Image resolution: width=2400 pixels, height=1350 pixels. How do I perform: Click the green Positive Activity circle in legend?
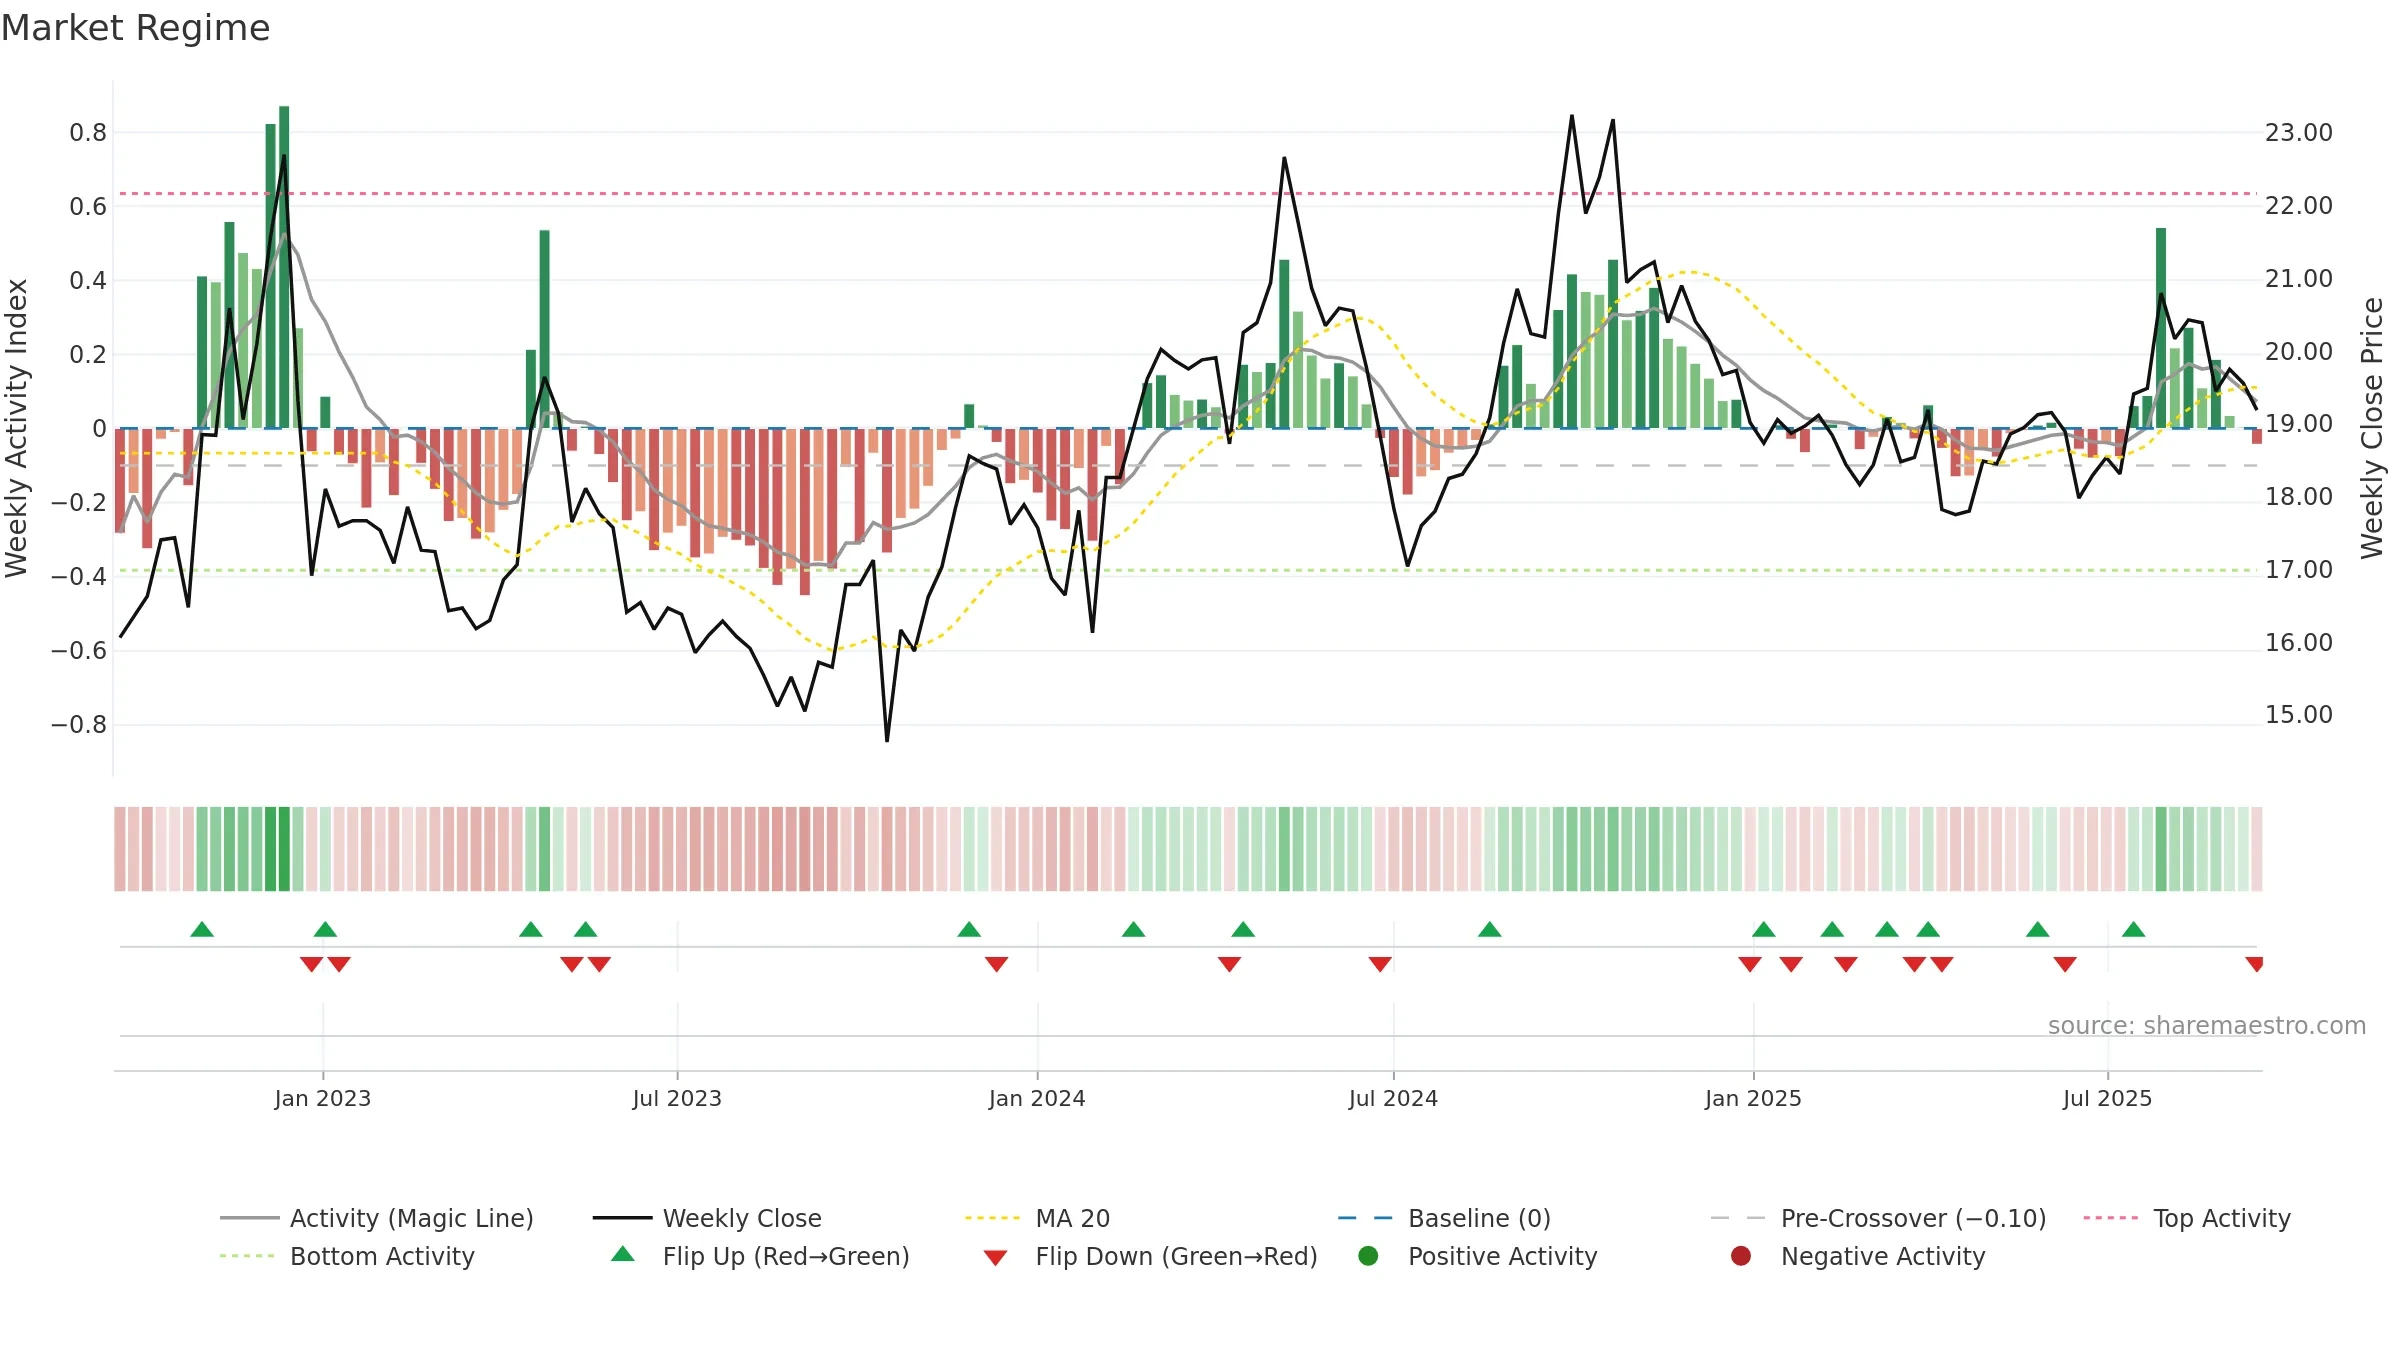(1368, 1256)
